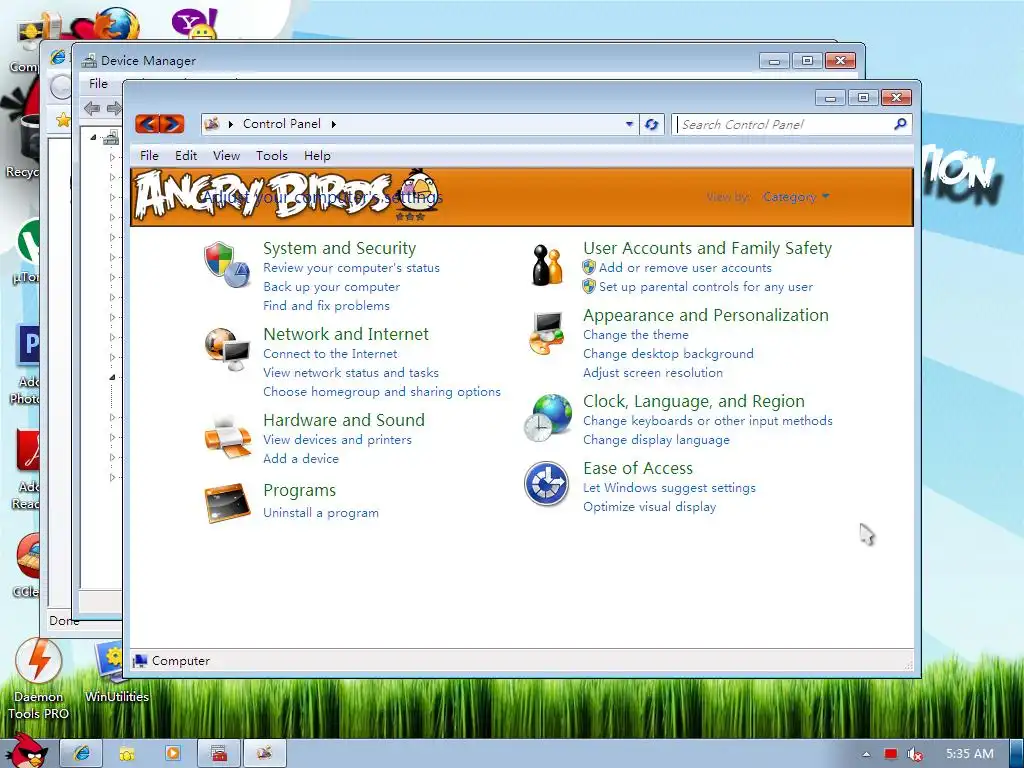
Task: Click View network status and tasks
Action: coord(351,373)
